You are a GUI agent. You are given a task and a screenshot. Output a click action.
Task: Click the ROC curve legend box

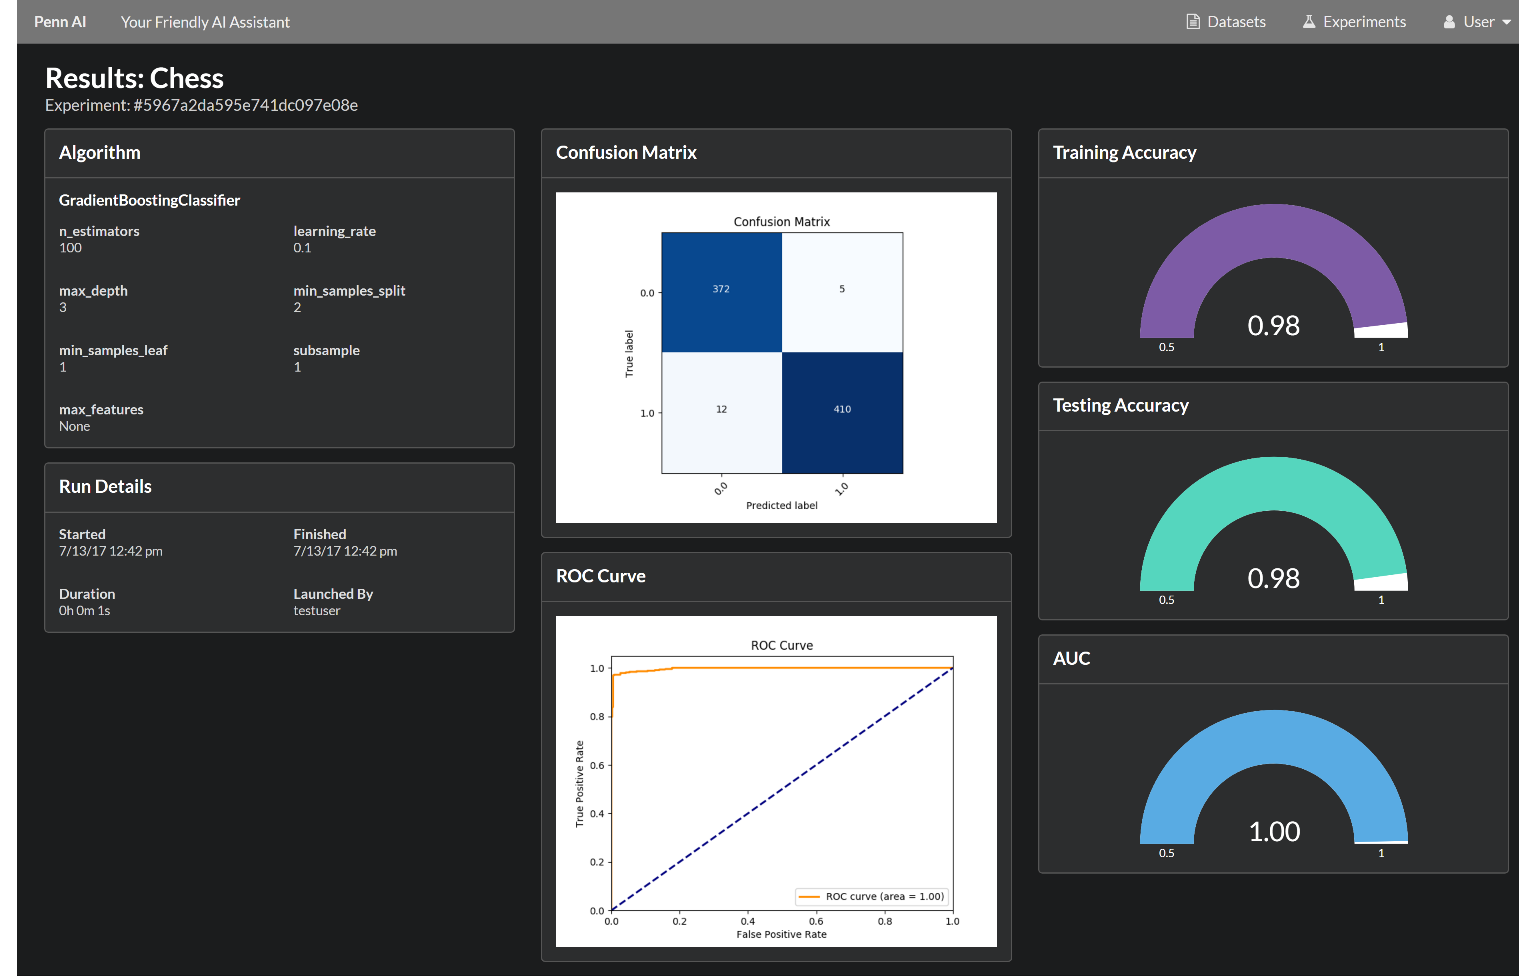(x=871, y=896)
